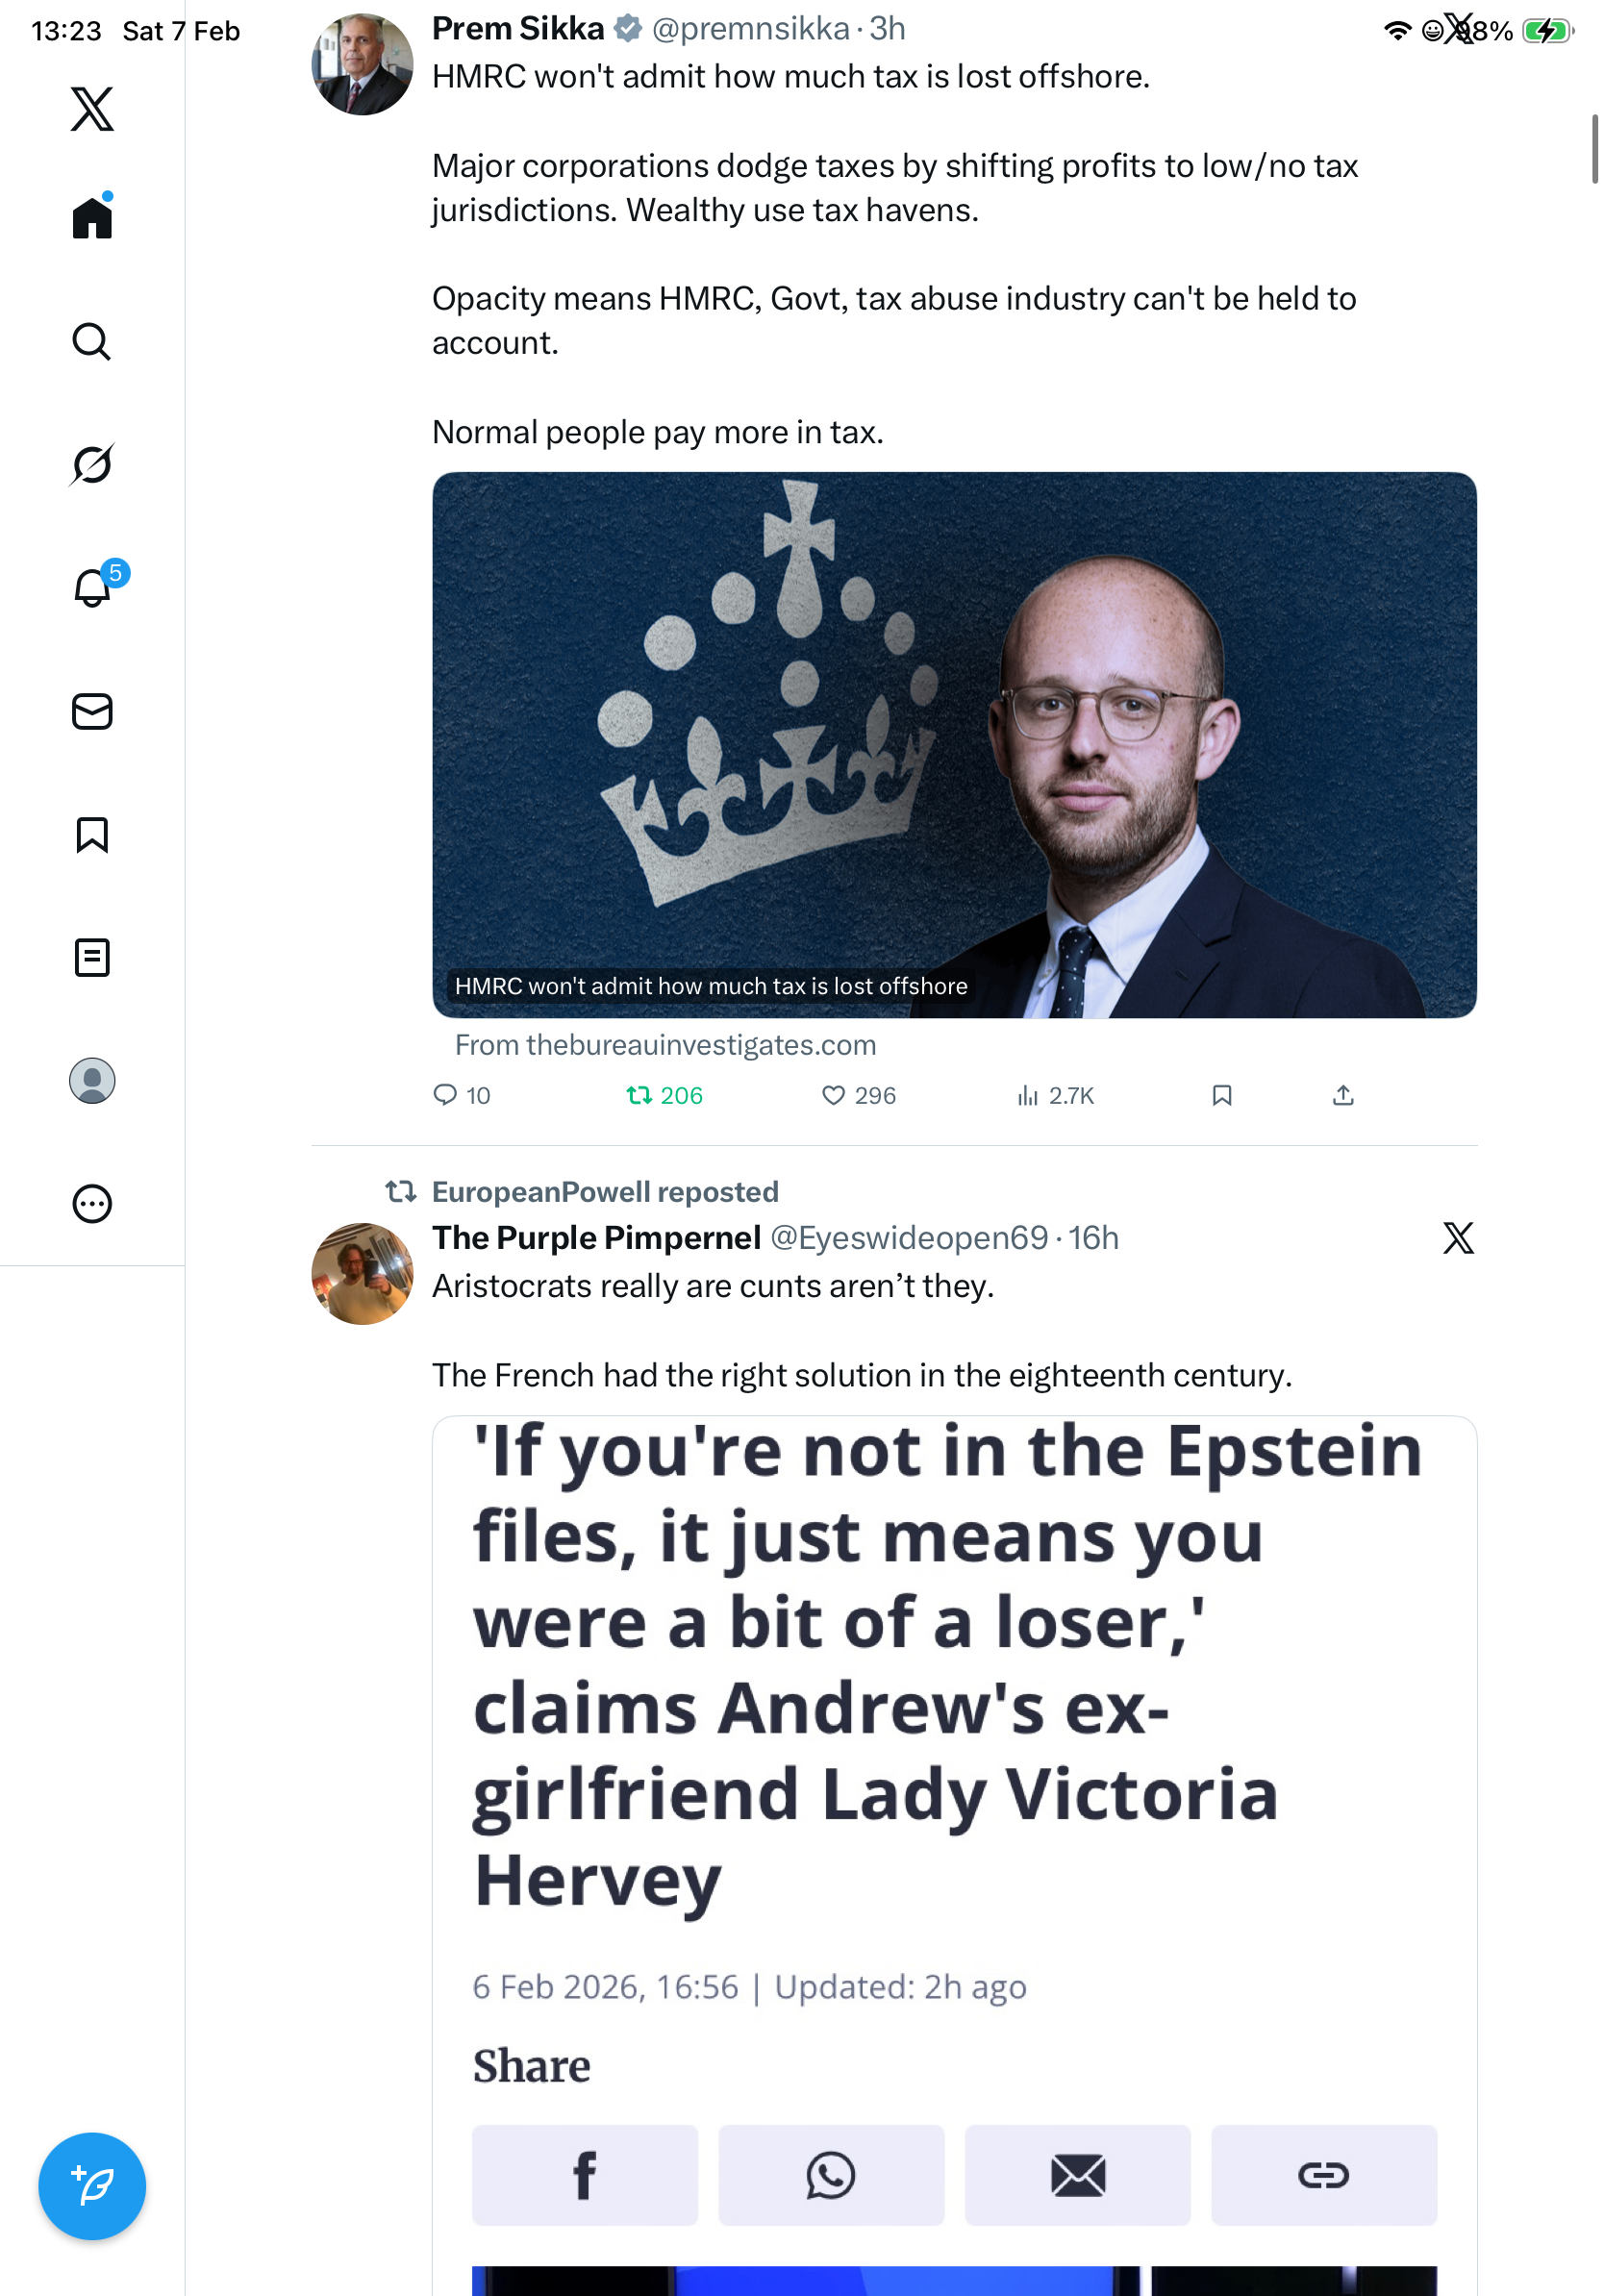The width and height of the screenshot is (1604, 2296).
Task: Open Direct Messages envelope icon
Action: tap(92, 711)
